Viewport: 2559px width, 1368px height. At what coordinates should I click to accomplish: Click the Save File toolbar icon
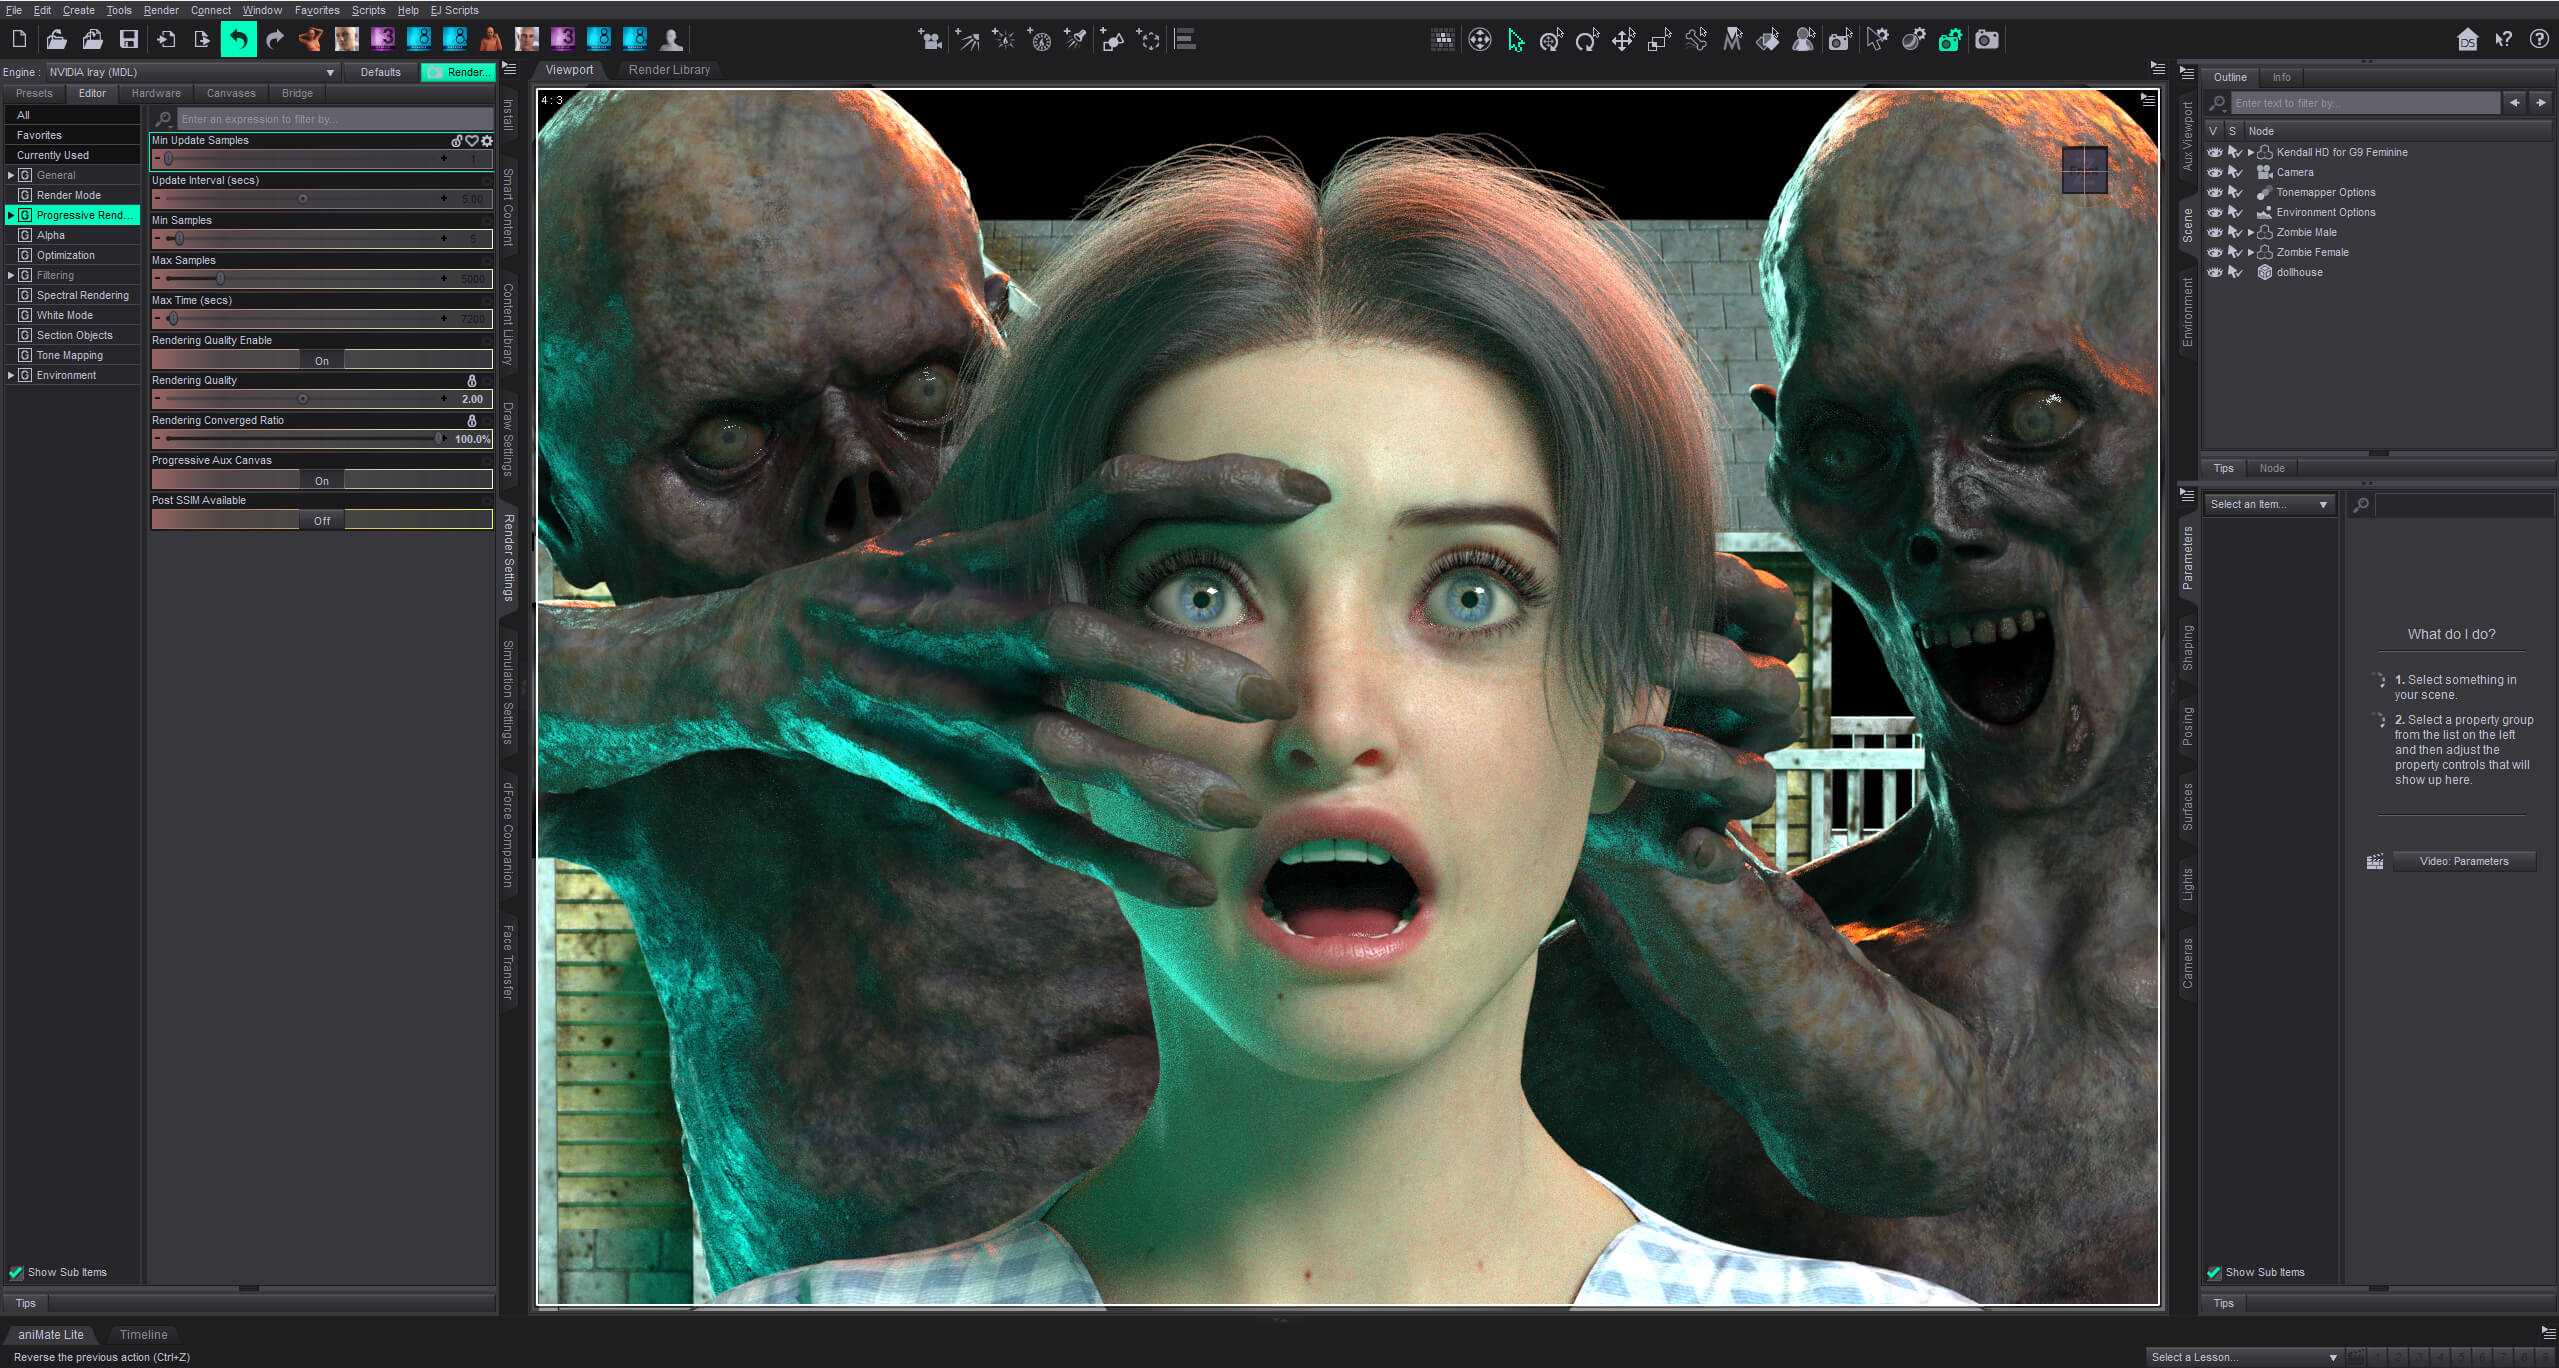pyautogui.click(x=129, y=39)
